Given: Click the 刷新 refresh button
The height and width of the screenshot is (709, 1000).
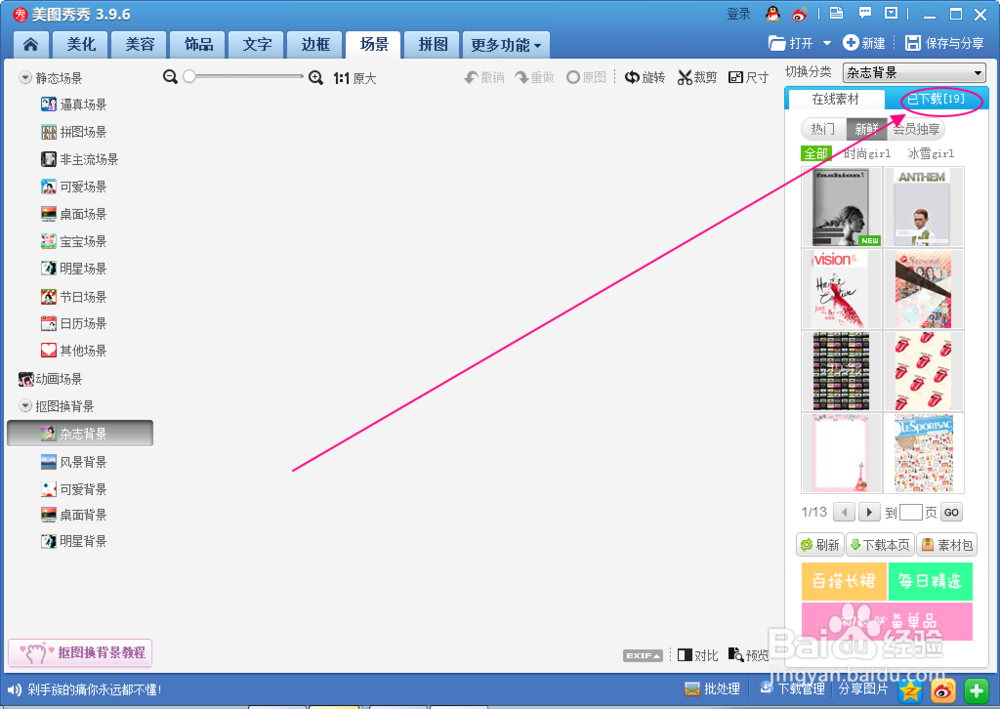Looking at the screenshot, I should point(820,545).
